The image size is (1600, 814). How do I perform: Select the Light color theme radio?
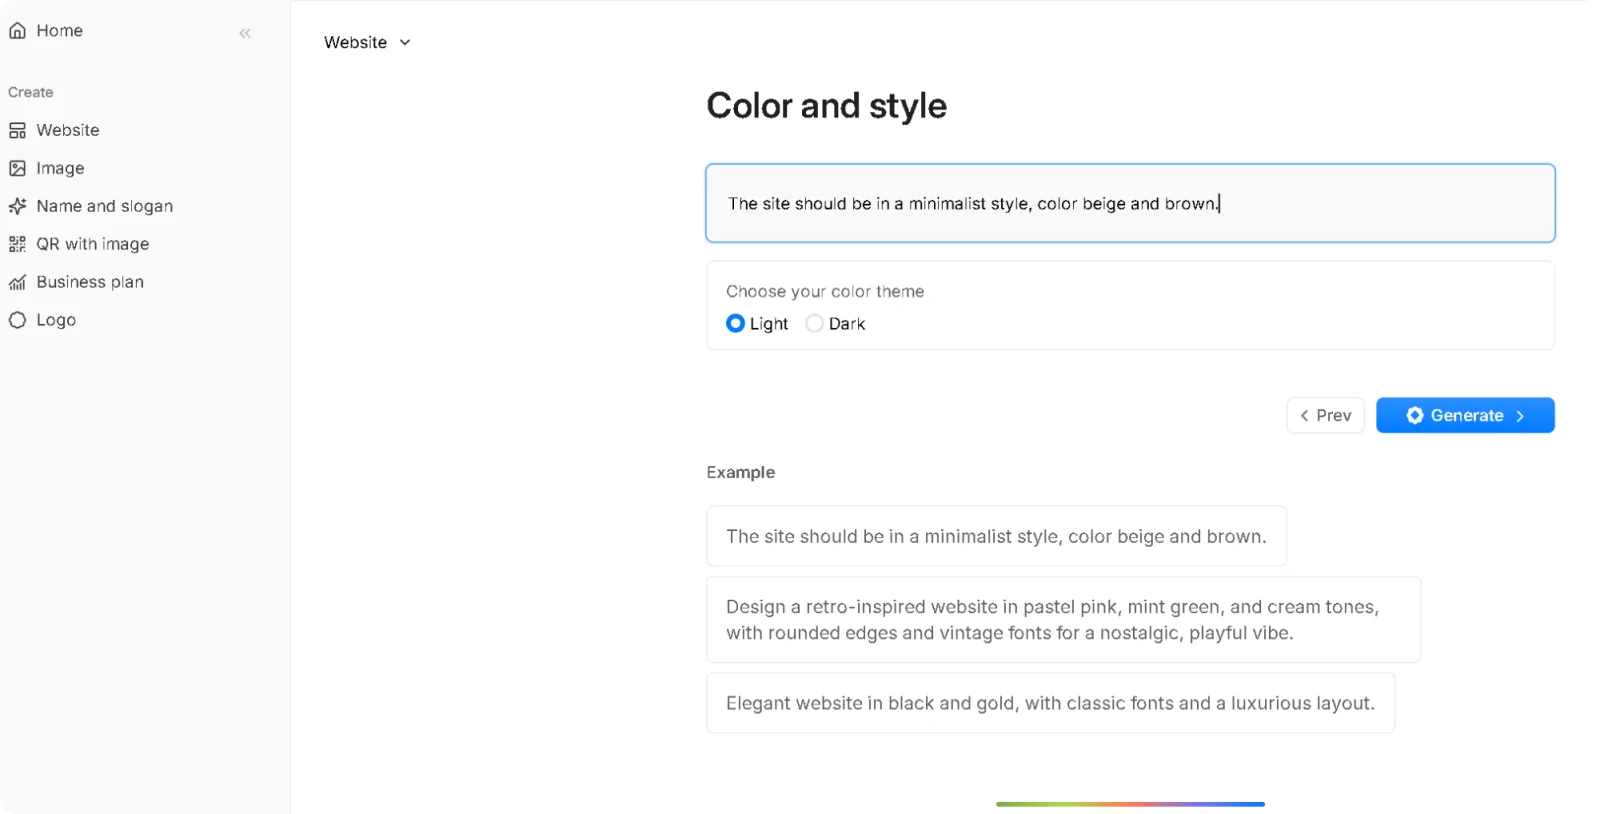pos(735,323)
